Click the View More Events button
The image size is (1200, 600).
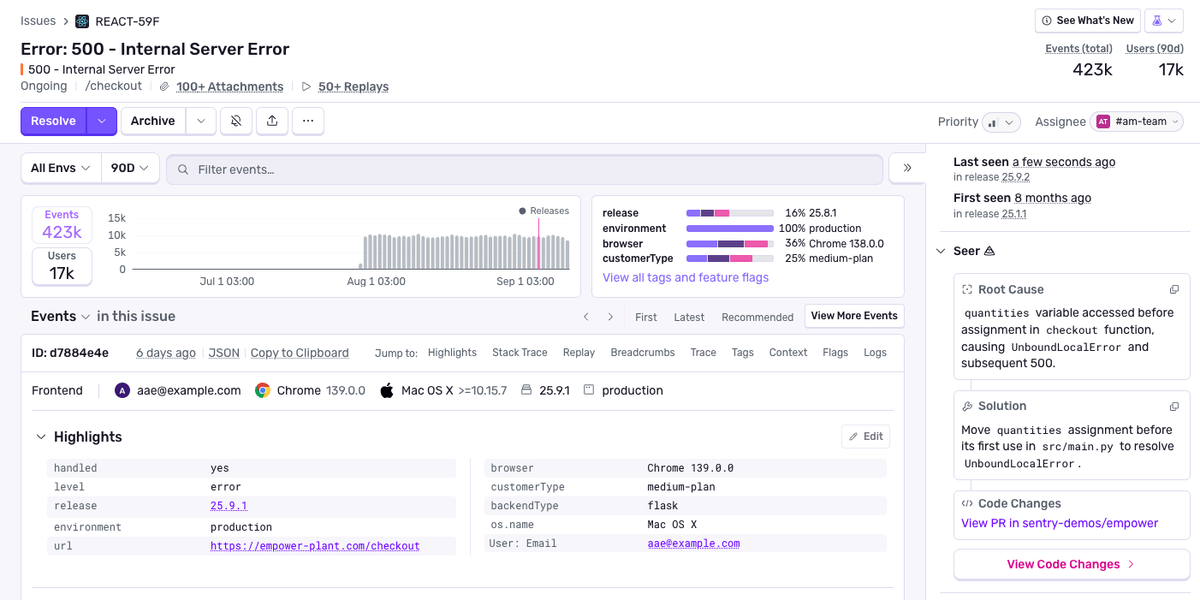coord(854,316)
